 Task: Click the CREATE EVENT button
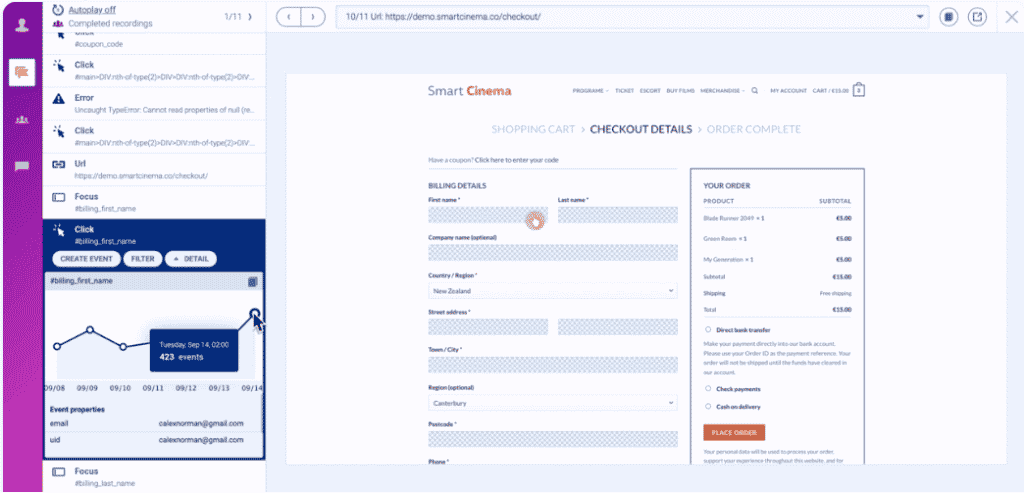(86, 259)
